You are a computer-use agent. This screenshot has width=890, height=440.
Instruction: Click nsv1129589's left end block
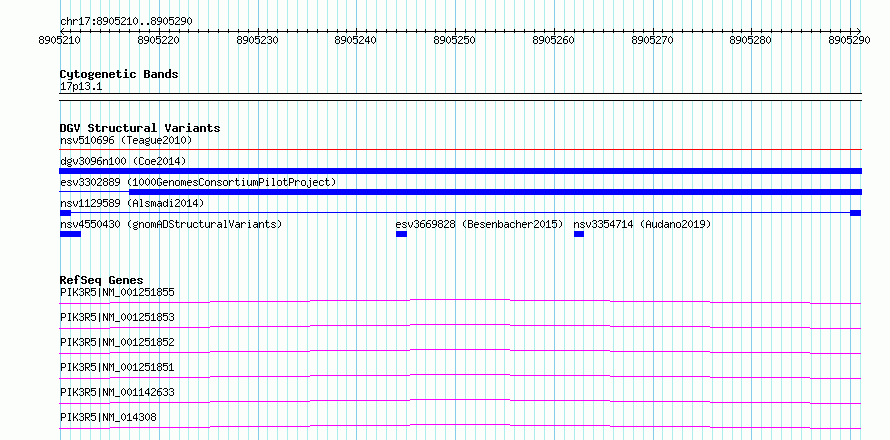(65, 213)
